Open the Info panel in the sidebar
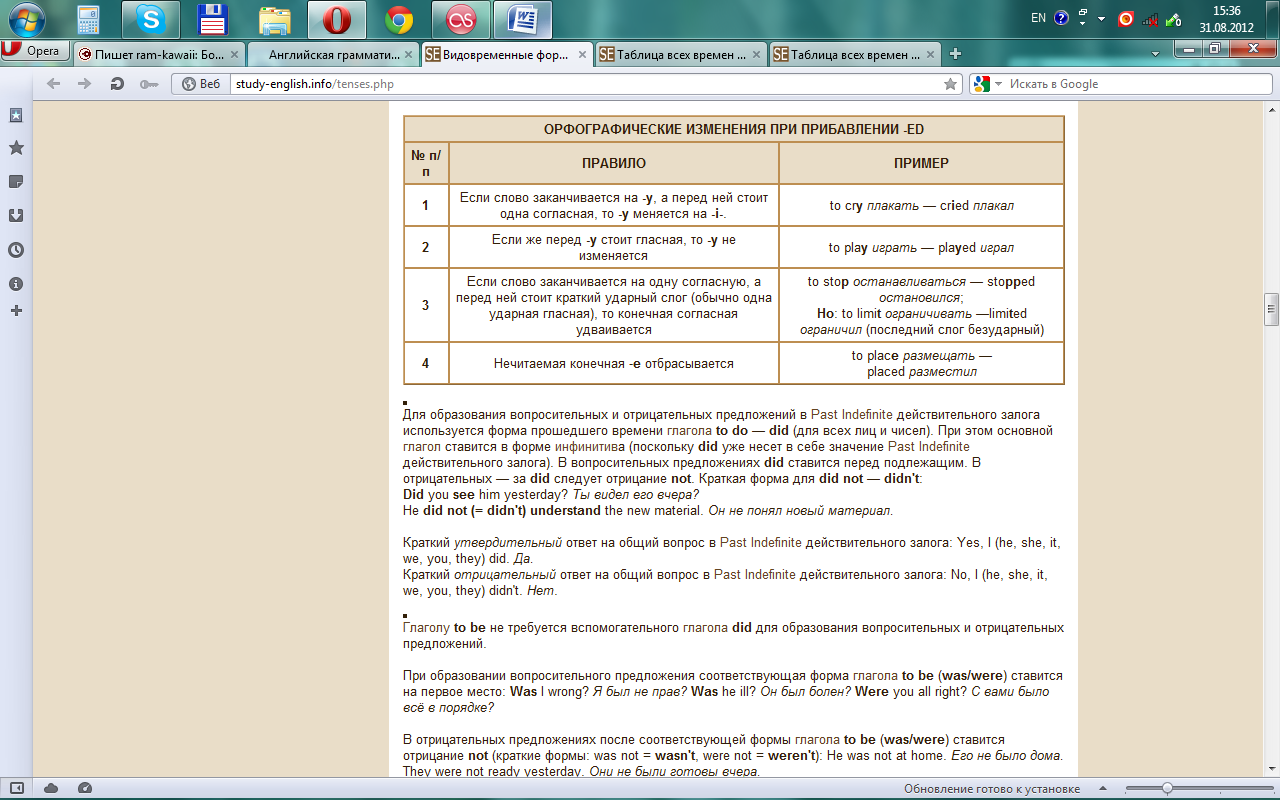 16,284
